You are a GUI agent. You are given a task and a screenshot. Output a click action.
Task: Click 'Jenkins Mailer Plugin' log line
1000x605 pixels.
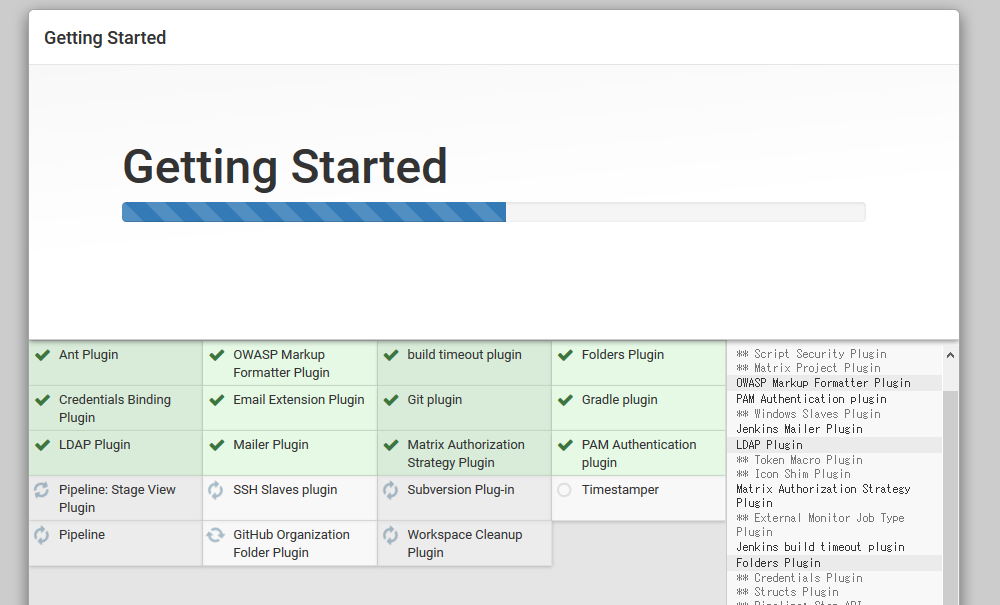[799, 429]
